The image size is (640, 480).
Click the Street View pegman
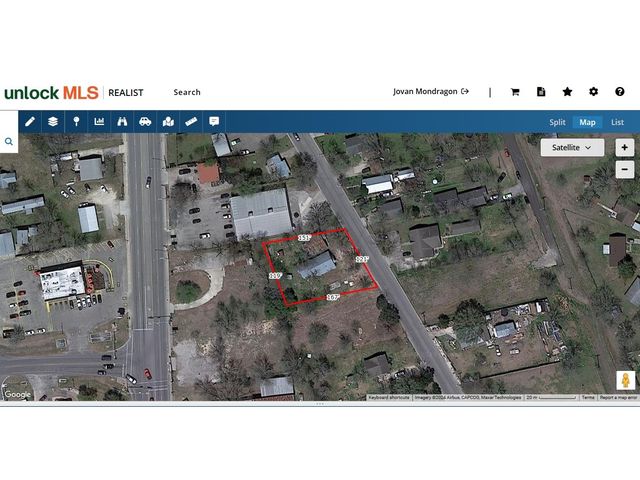click(x=626, y=380)
